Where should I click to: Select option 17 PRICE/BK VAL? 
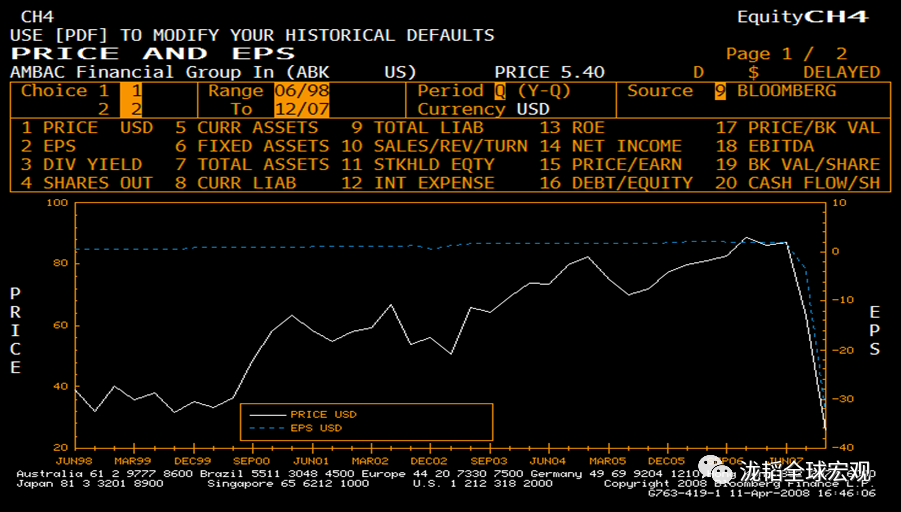(798, 128)
